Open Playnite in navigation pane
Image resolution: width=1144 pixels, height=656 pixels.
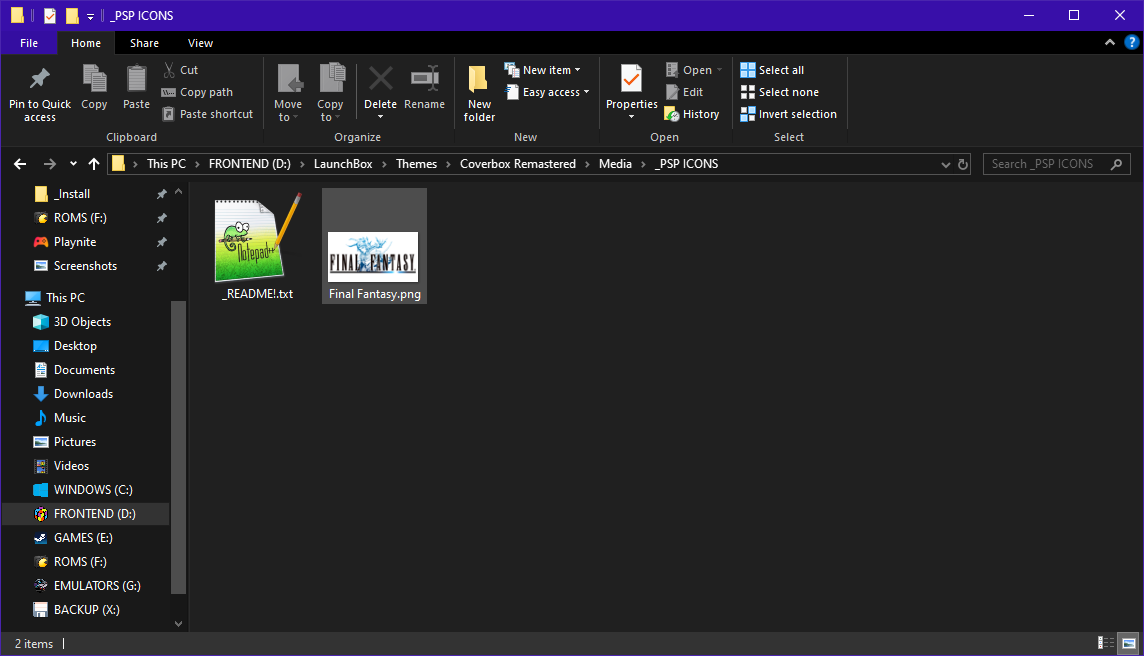[74, 242]
